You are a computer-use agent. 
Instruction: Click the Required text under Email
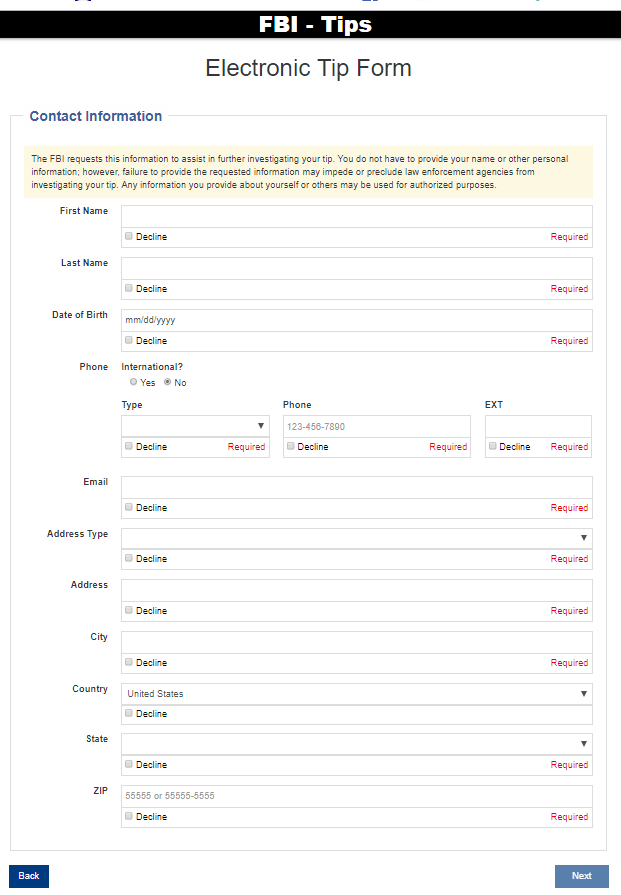pyautogui.click(x=569, y=508)
